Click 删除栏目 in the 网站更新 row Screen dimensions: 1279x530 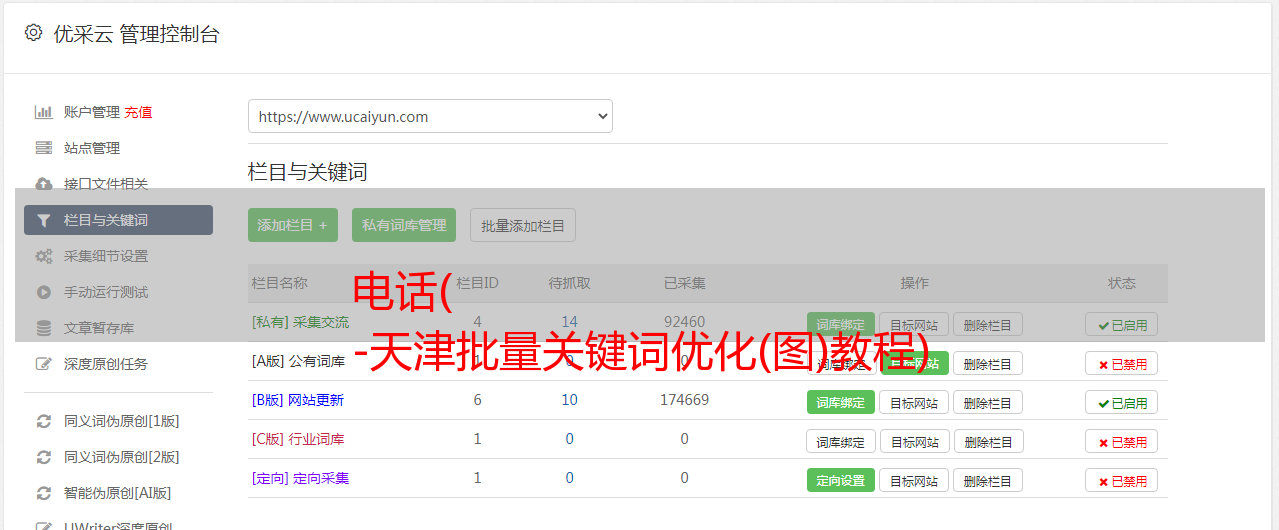(x=988, y=402)
